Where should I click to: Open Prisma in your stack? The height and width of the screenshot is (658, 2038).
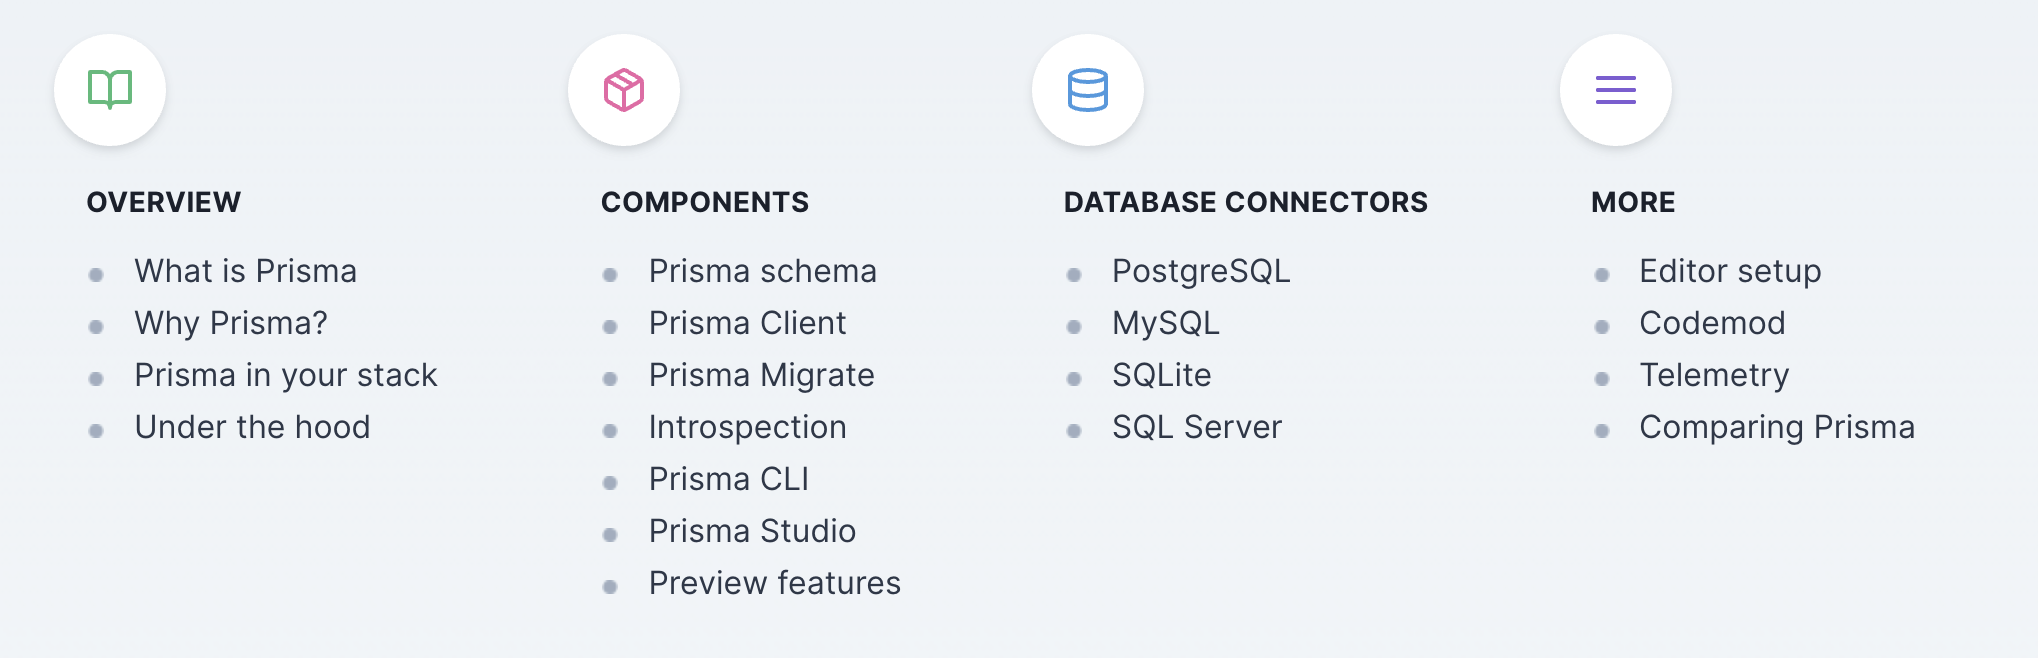click(x=286, y=375)
